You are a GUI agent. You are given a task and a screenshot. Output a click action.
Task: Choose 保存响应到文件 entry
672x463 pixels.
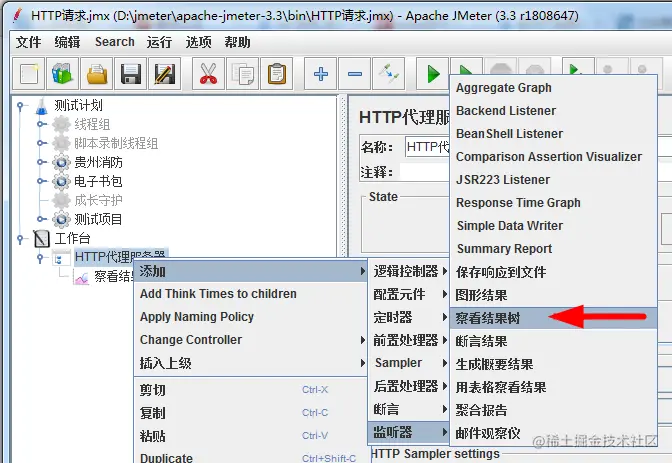553,272
